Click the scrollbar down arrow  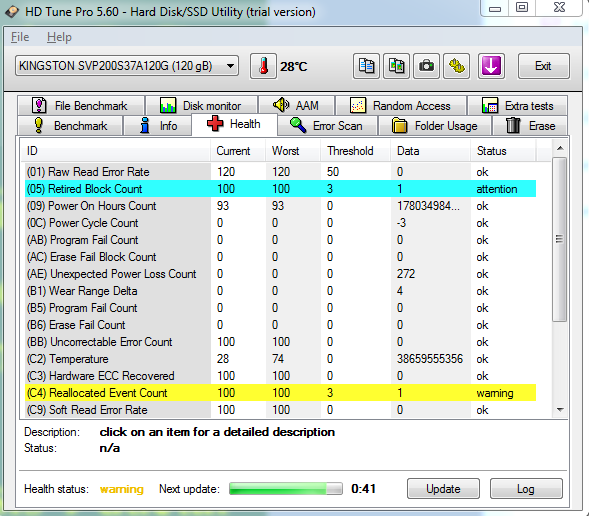click(x=560, y=410)
